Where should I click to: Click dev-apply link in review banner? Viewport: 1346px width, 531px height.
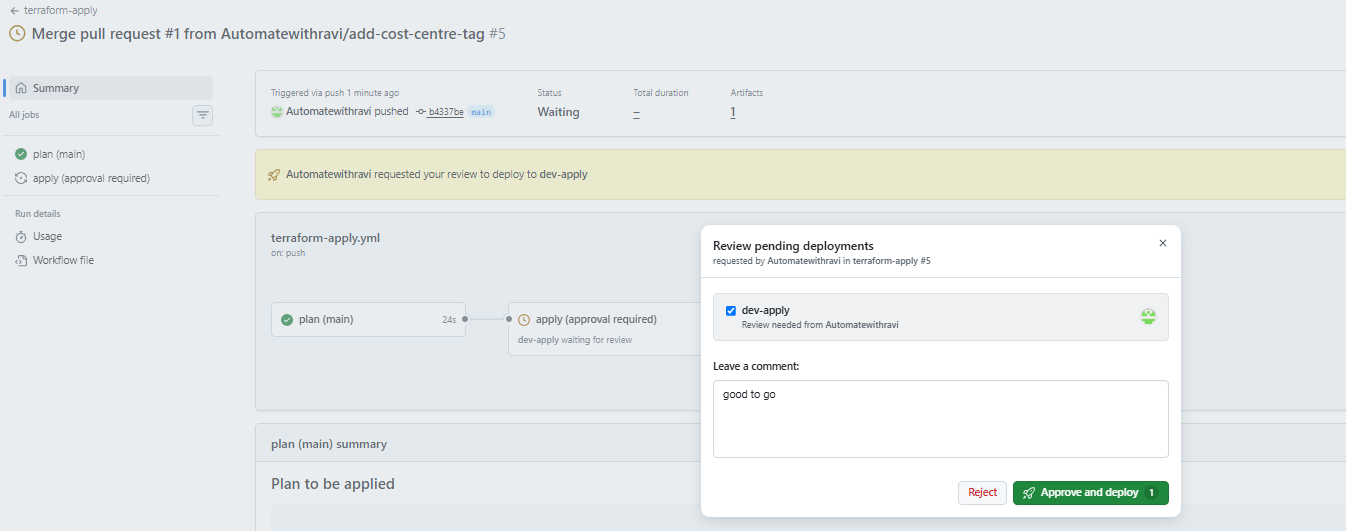563,174
